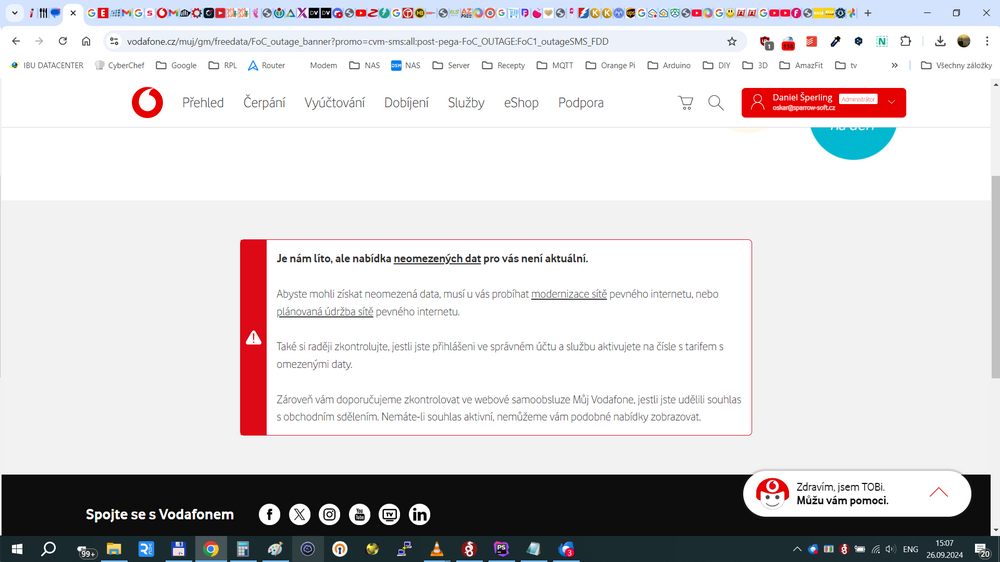This screenshot has width=1000, height=562.
Task: Open Router bookmark
Action: click(x=266, y=65)
